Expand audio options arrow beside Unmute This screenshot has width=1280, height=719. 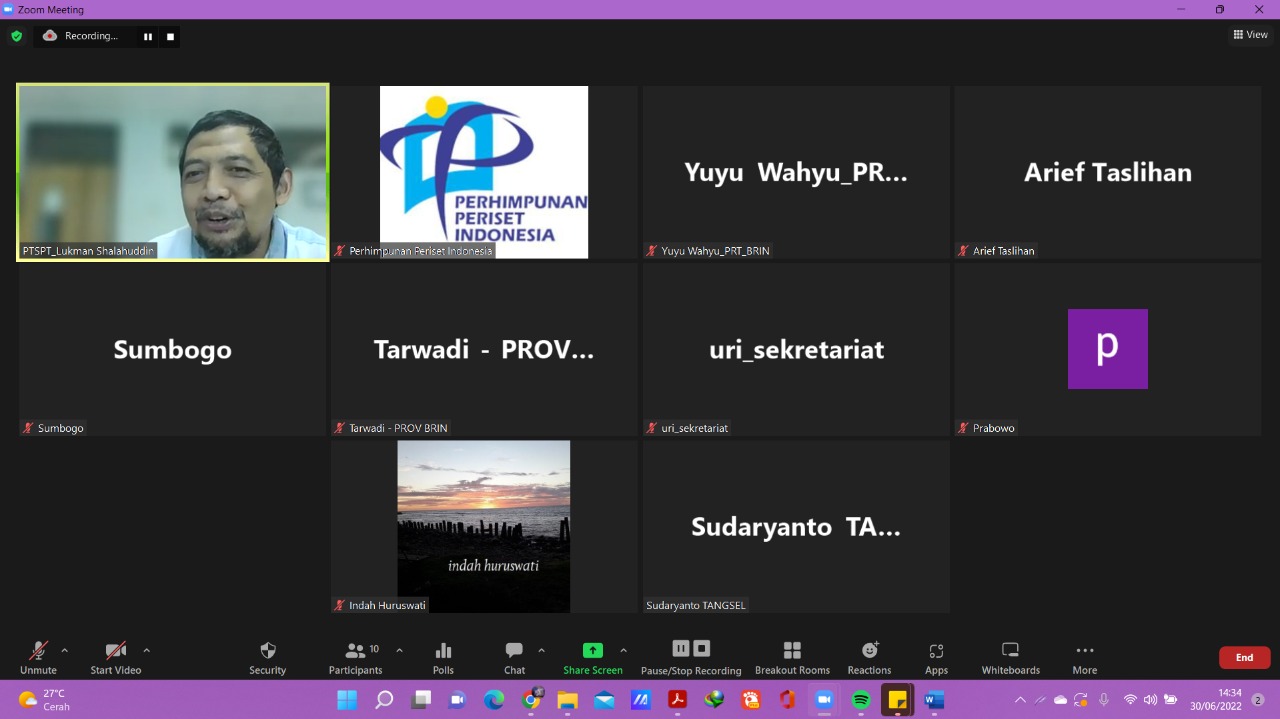(x=65, y=650)
